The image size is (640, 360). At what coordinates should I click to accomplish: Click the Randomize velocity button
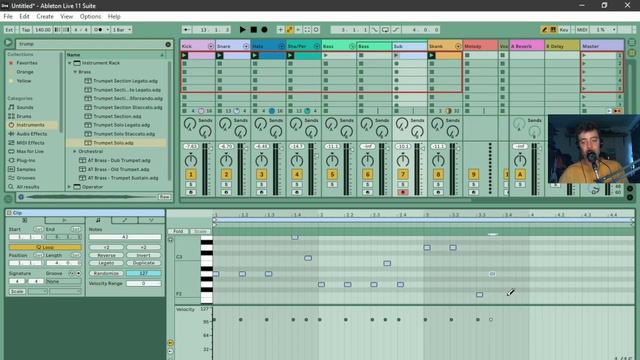[106, 273]
